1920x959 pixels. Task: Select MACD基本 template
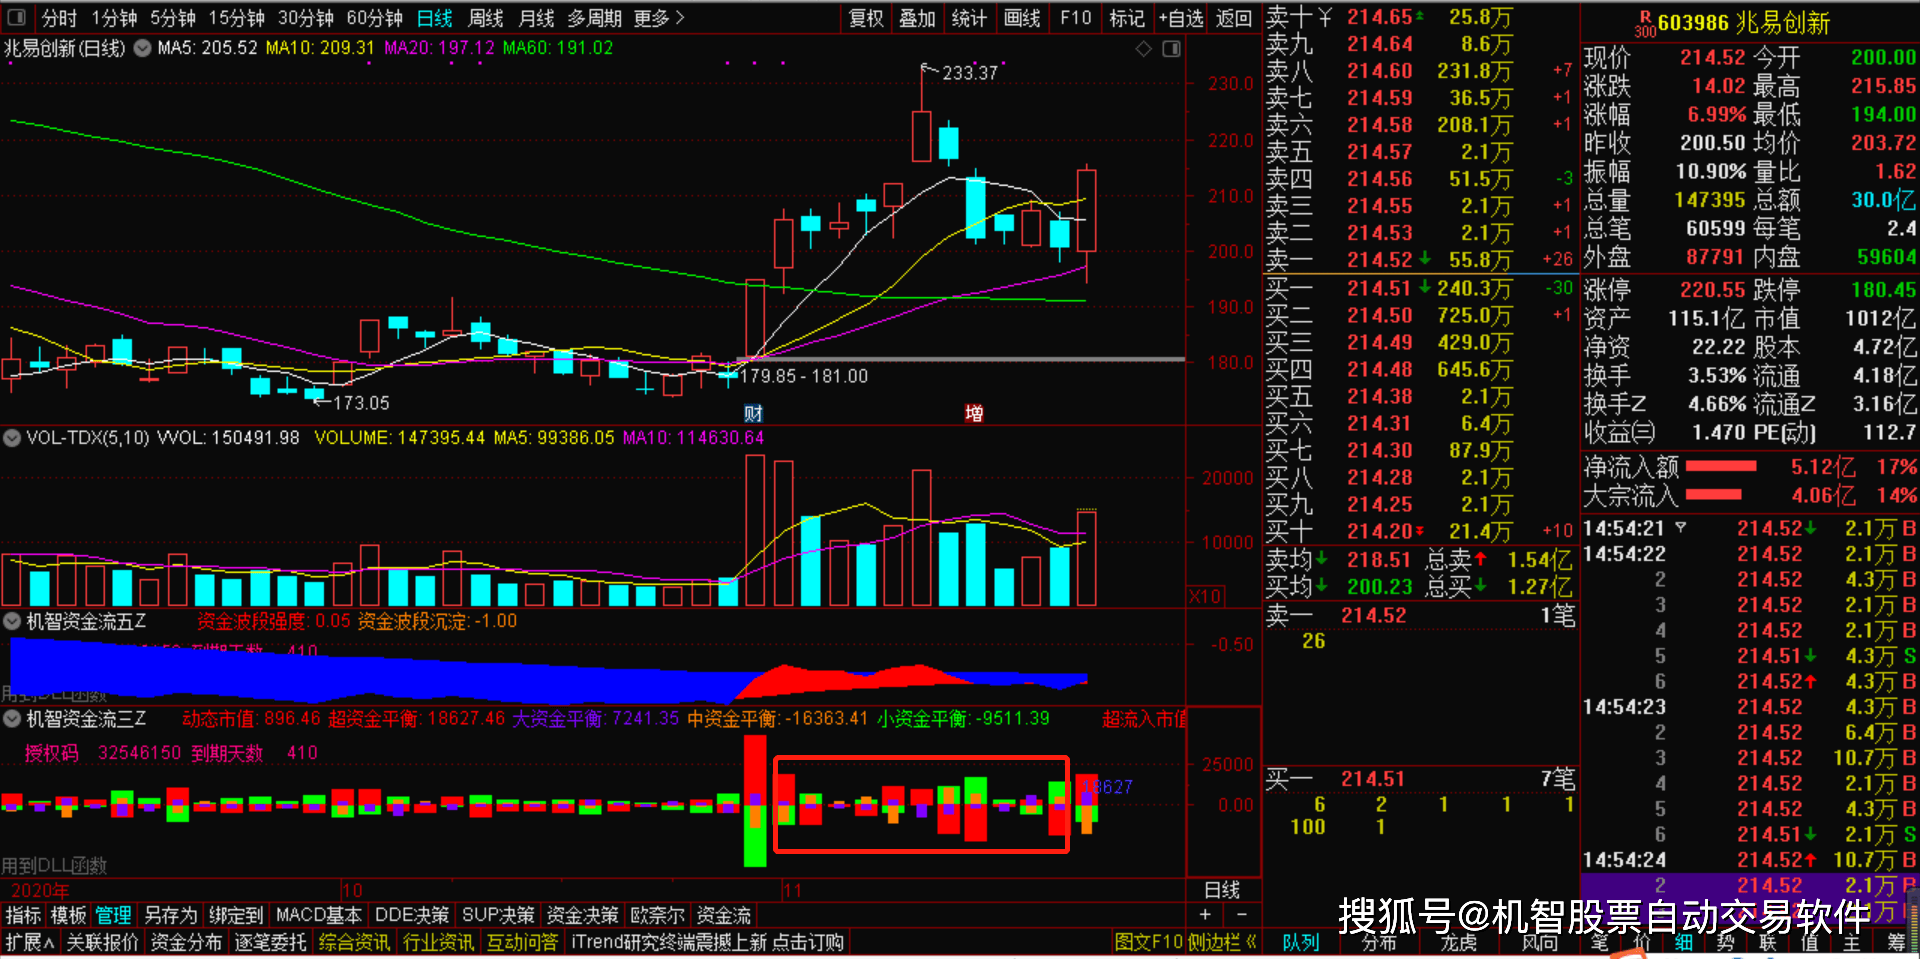pyautogui.click(x=318, y=915)
